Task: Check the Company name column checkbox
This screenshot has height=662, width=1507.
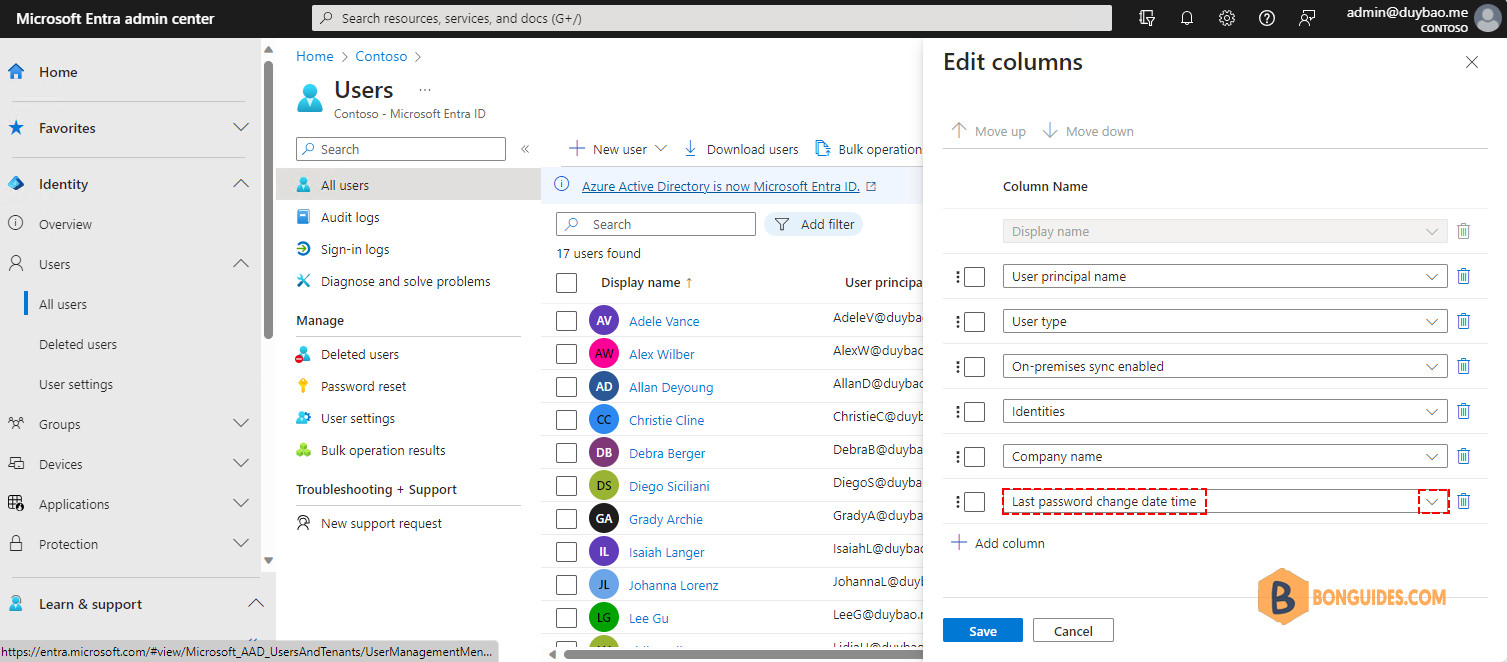Action: pyautogui.click(x=975, y=457)
